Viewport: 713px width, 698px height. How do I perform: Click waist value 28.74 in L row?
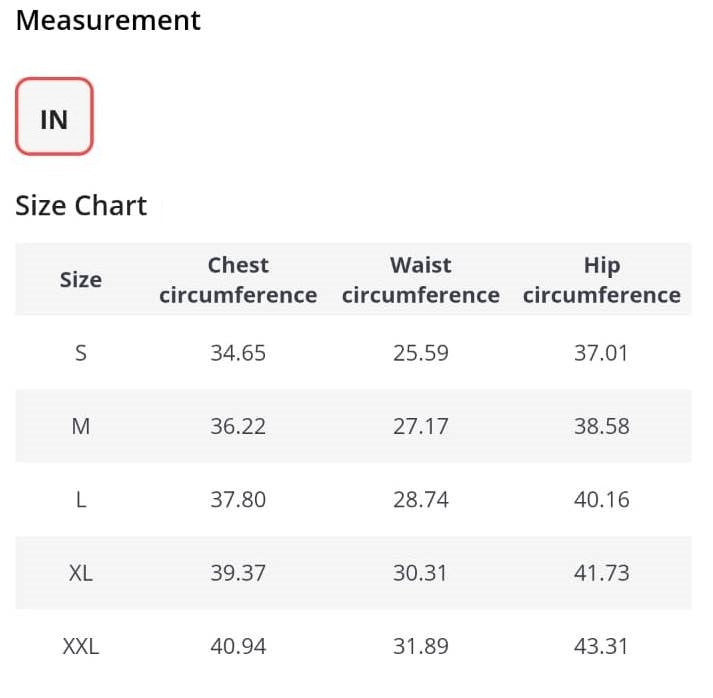coord(421,499)
